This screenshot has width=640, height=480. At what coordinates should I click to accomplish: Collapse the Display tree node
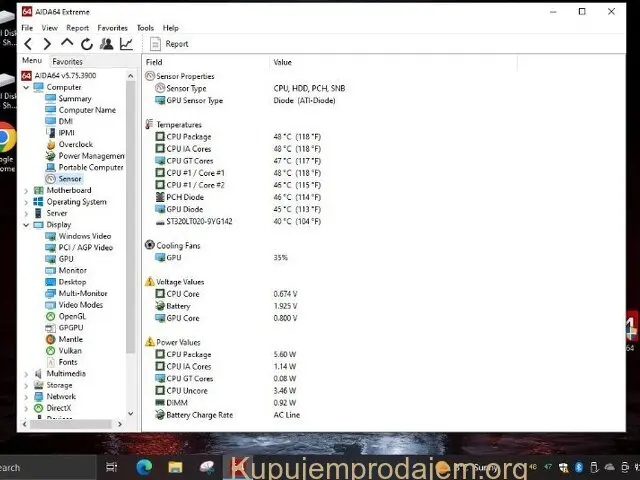click(27, 225)
